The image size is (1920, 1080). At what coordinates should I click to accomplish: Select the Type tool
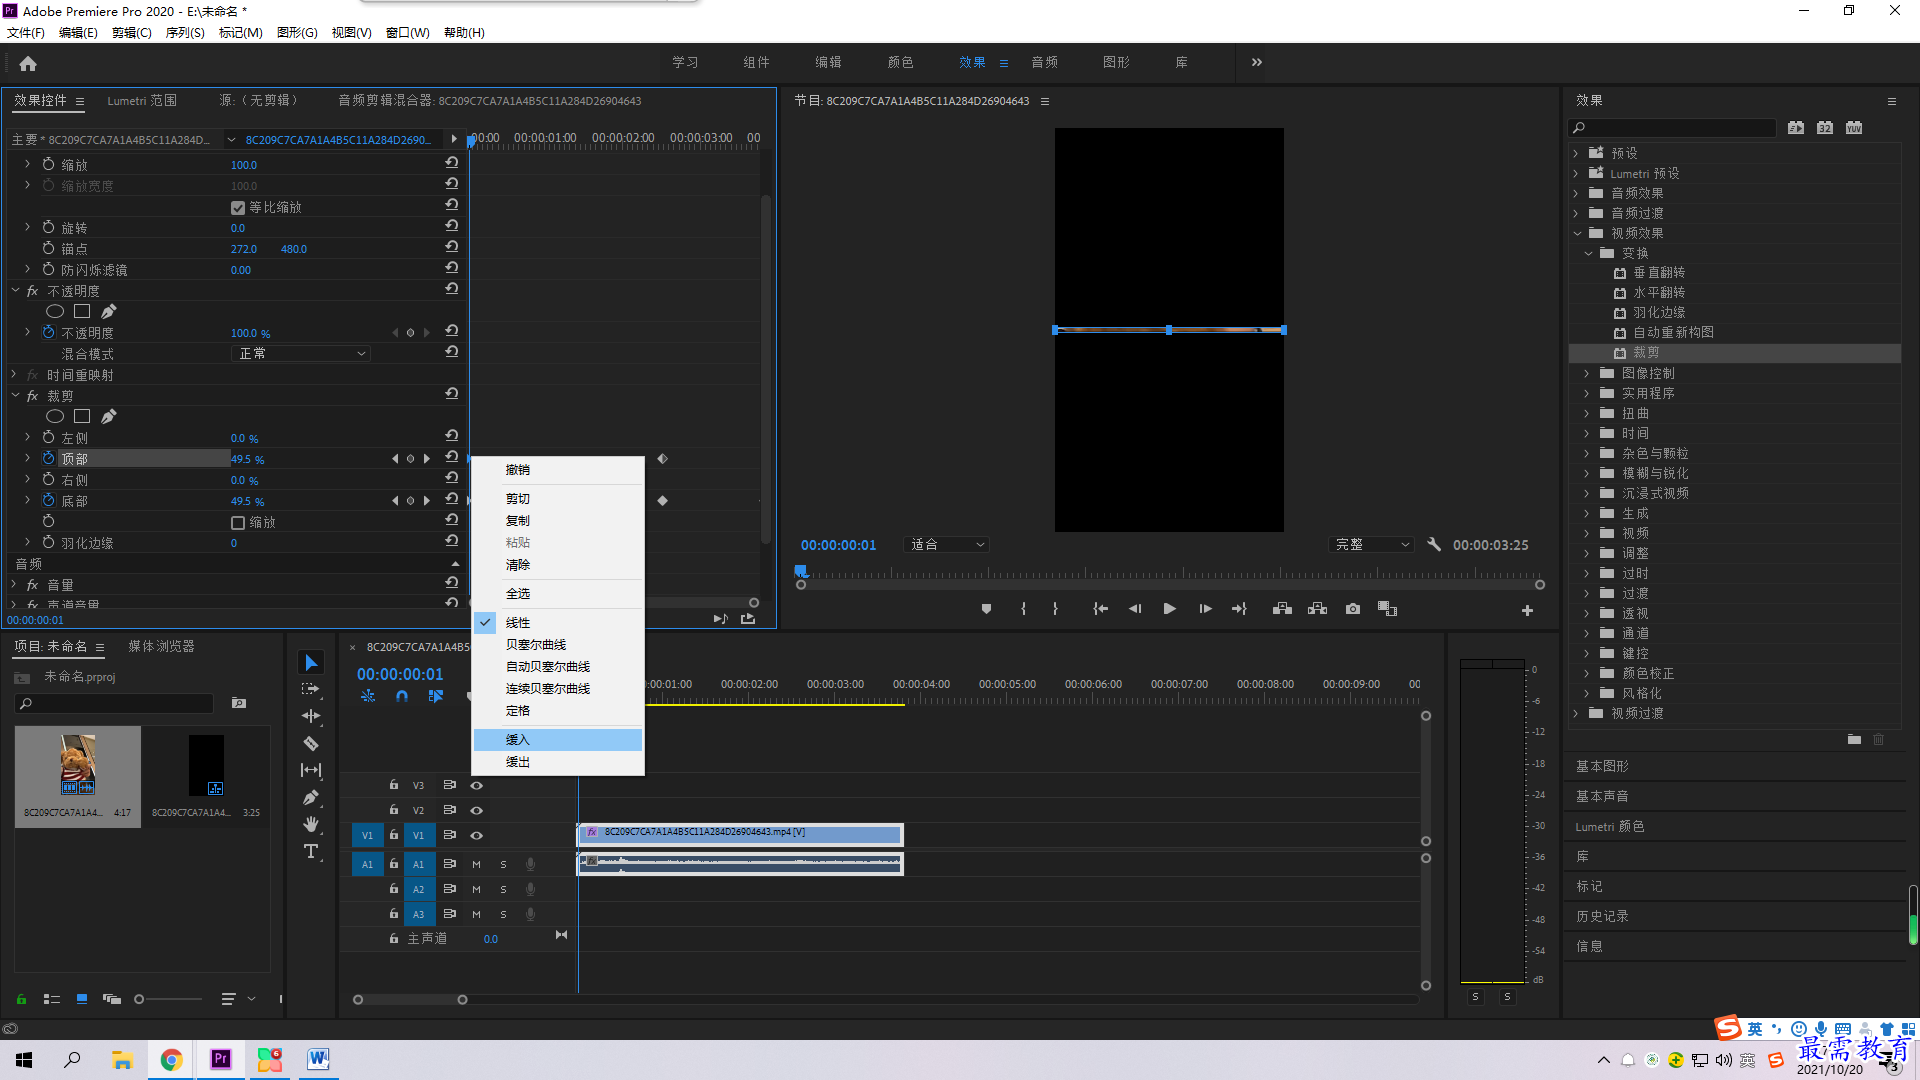tap(311, 851)
